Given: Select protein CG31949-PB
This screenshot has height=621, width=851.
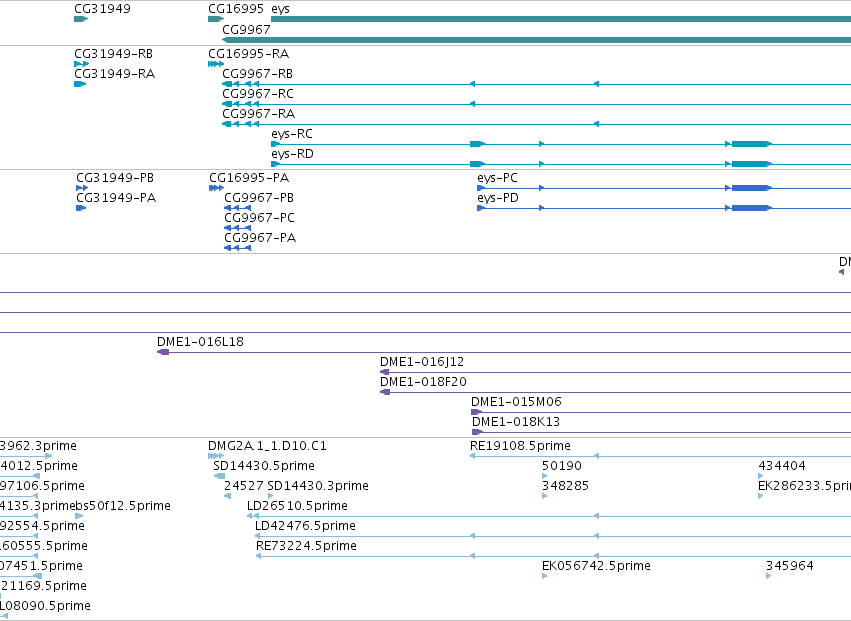Looking at the screenshot, I should tap(115, 178).
